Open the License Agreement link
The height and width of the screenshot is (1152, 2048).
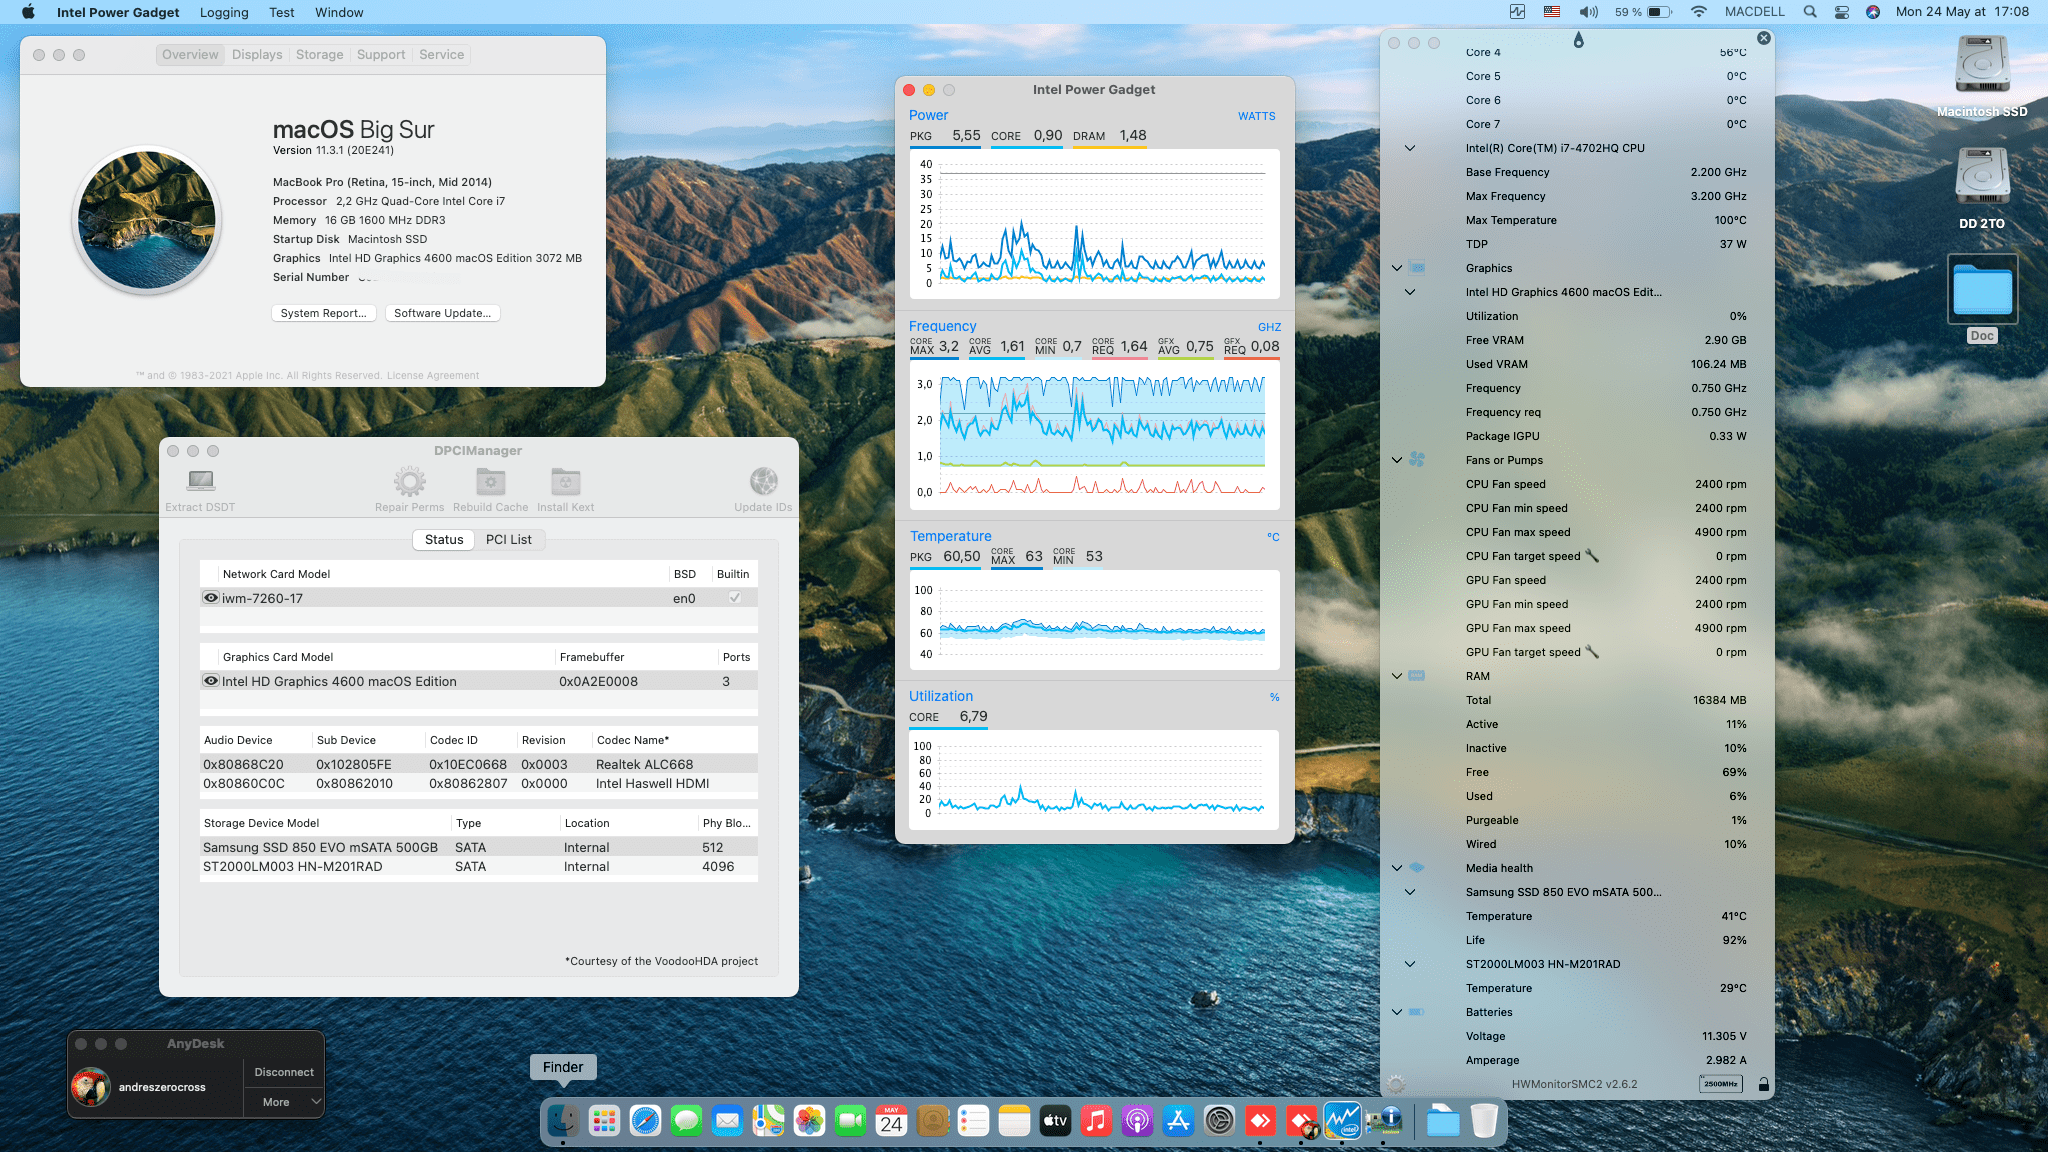tap(433, 376)
